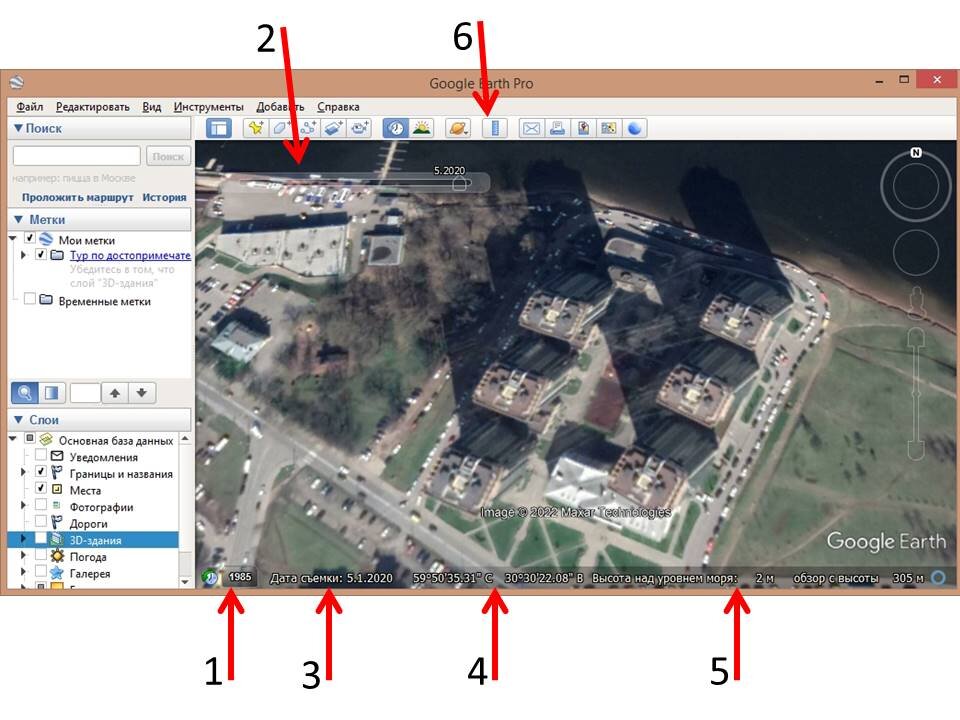Screen dimensions: 960x720
Task: Open the Вид menu
Action: click(x=152, y=107)
